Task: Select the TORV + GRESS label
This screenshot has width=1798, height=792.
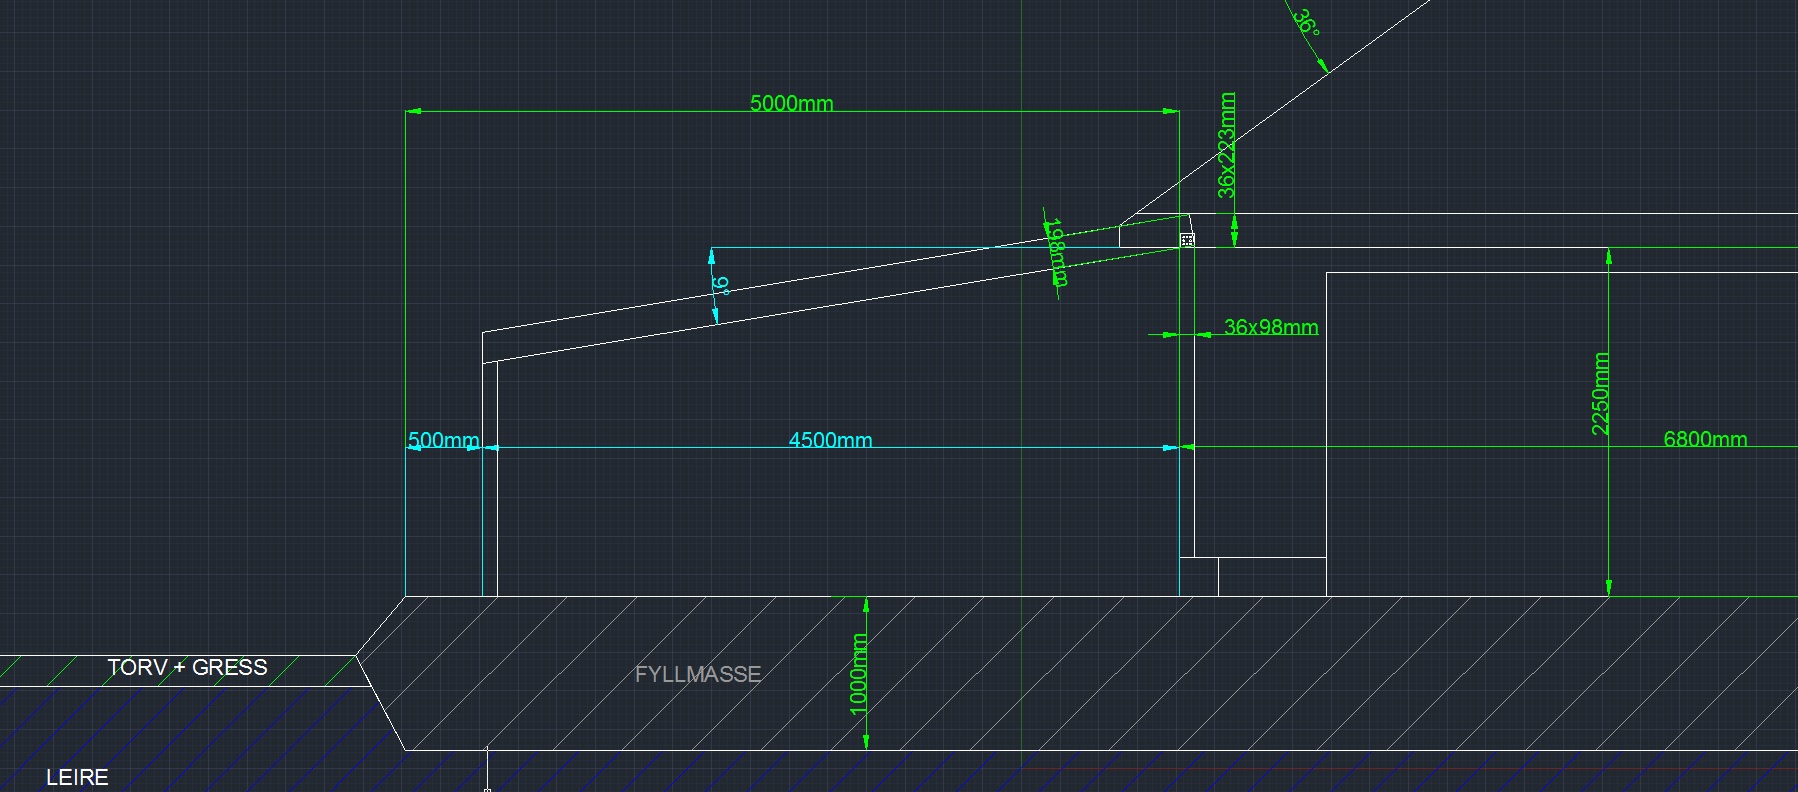Action: tap(187, 667)
